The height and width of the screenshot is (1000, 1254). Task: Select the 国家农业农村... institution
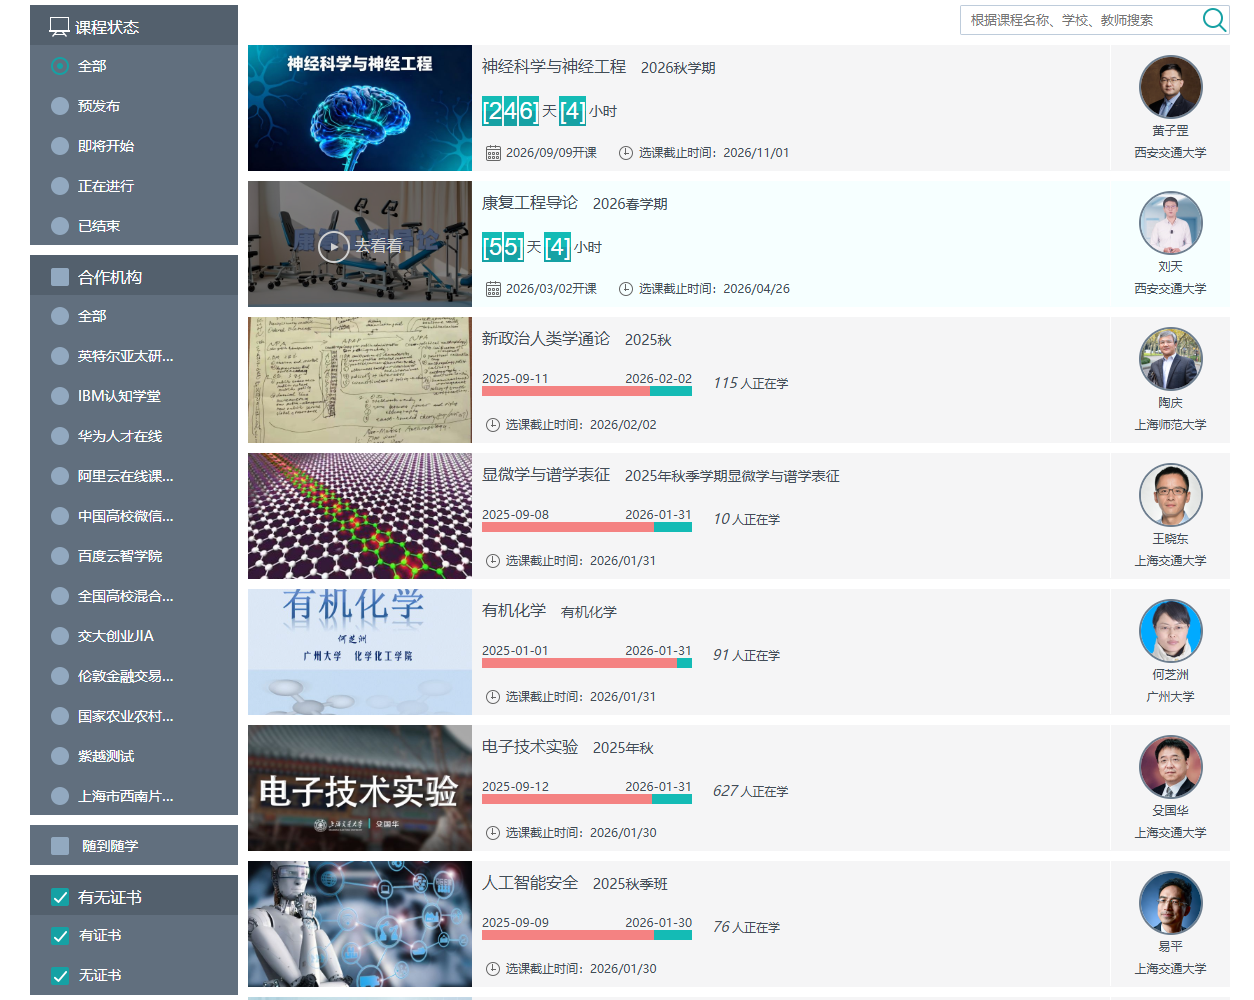[60, 716]
